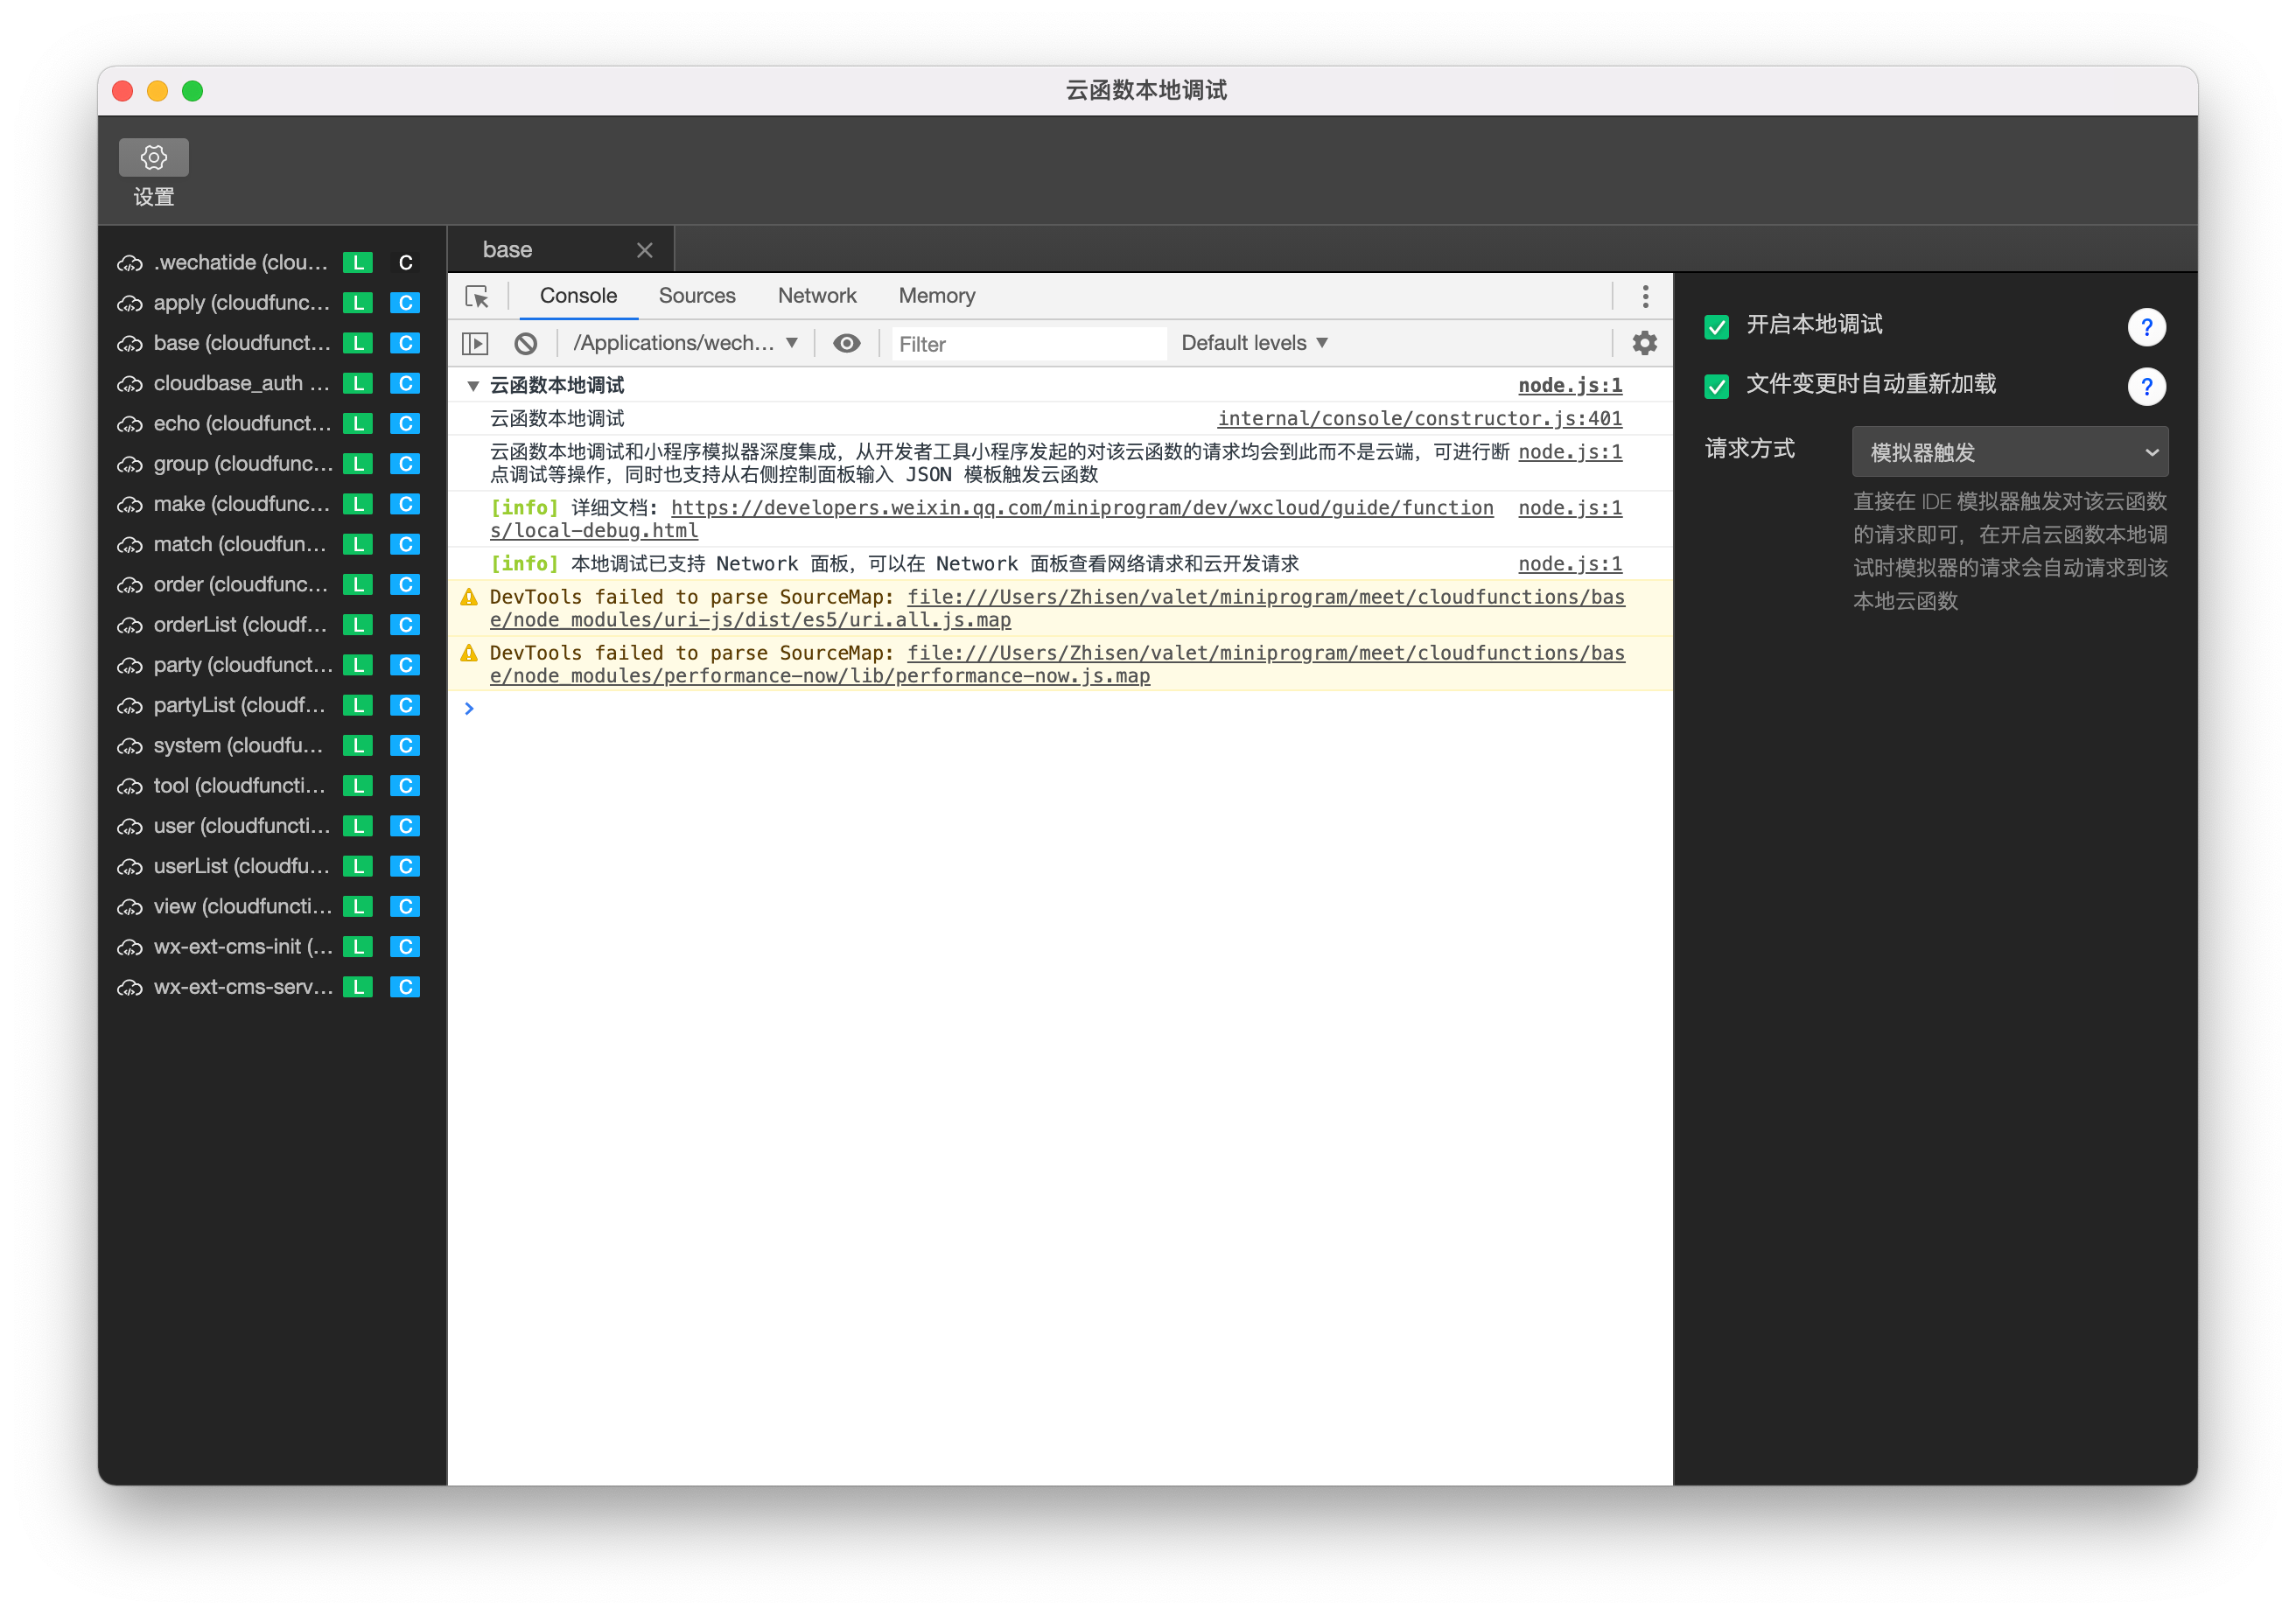
Task: Collapse the 云函数本地调试 console group
Action: [x=473, y=386]
